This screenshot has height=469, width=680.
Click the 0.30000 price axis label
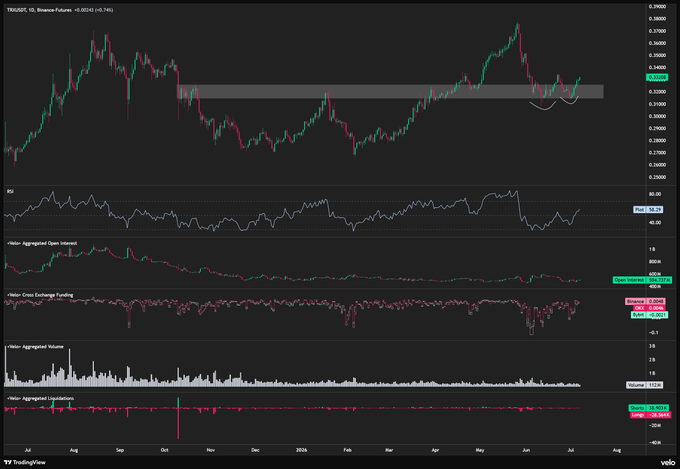point(657,116)
